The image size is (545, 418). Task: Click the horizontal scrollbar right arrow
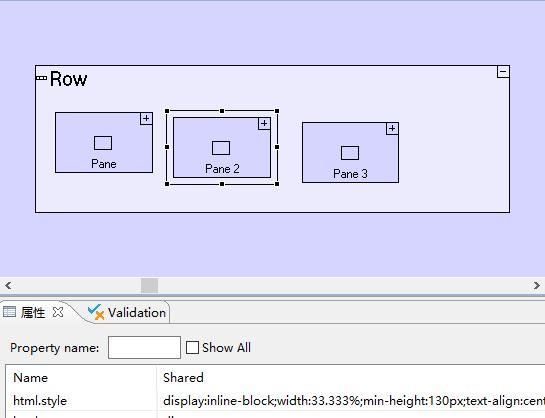pyautogui.click(x=537, y=286)
